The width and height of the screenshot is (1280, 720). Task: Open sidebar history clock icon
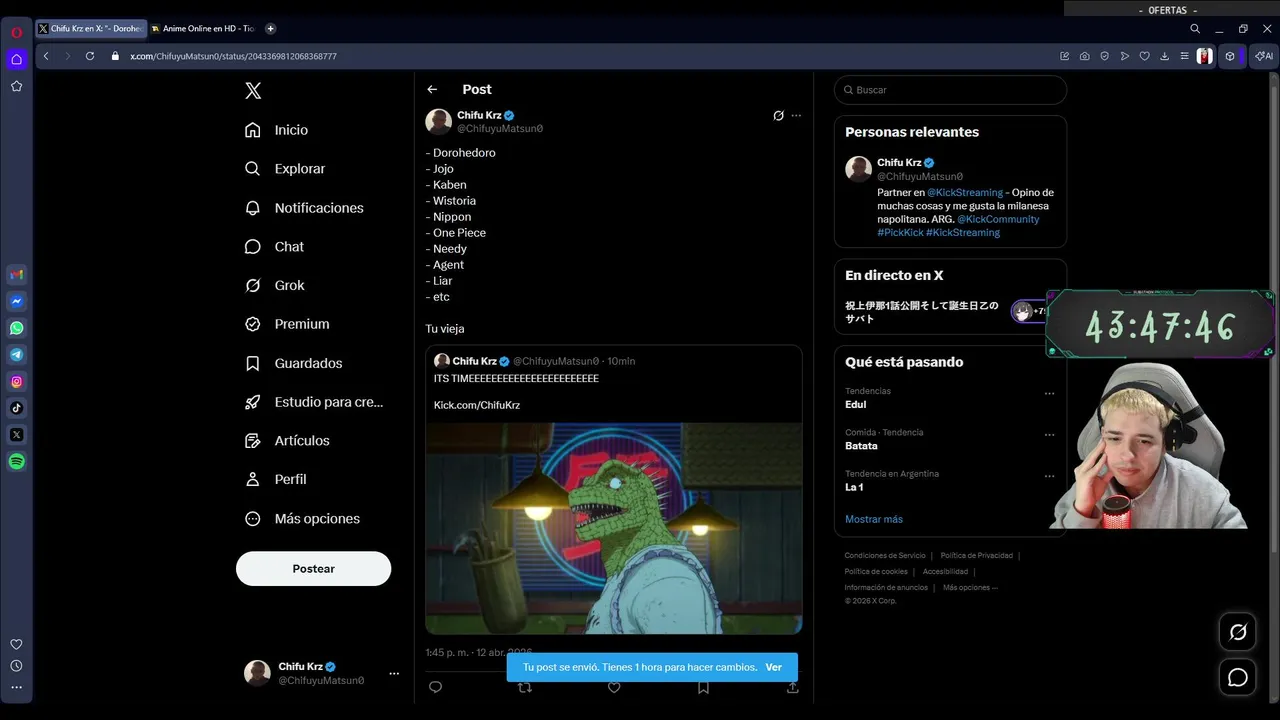16,666
